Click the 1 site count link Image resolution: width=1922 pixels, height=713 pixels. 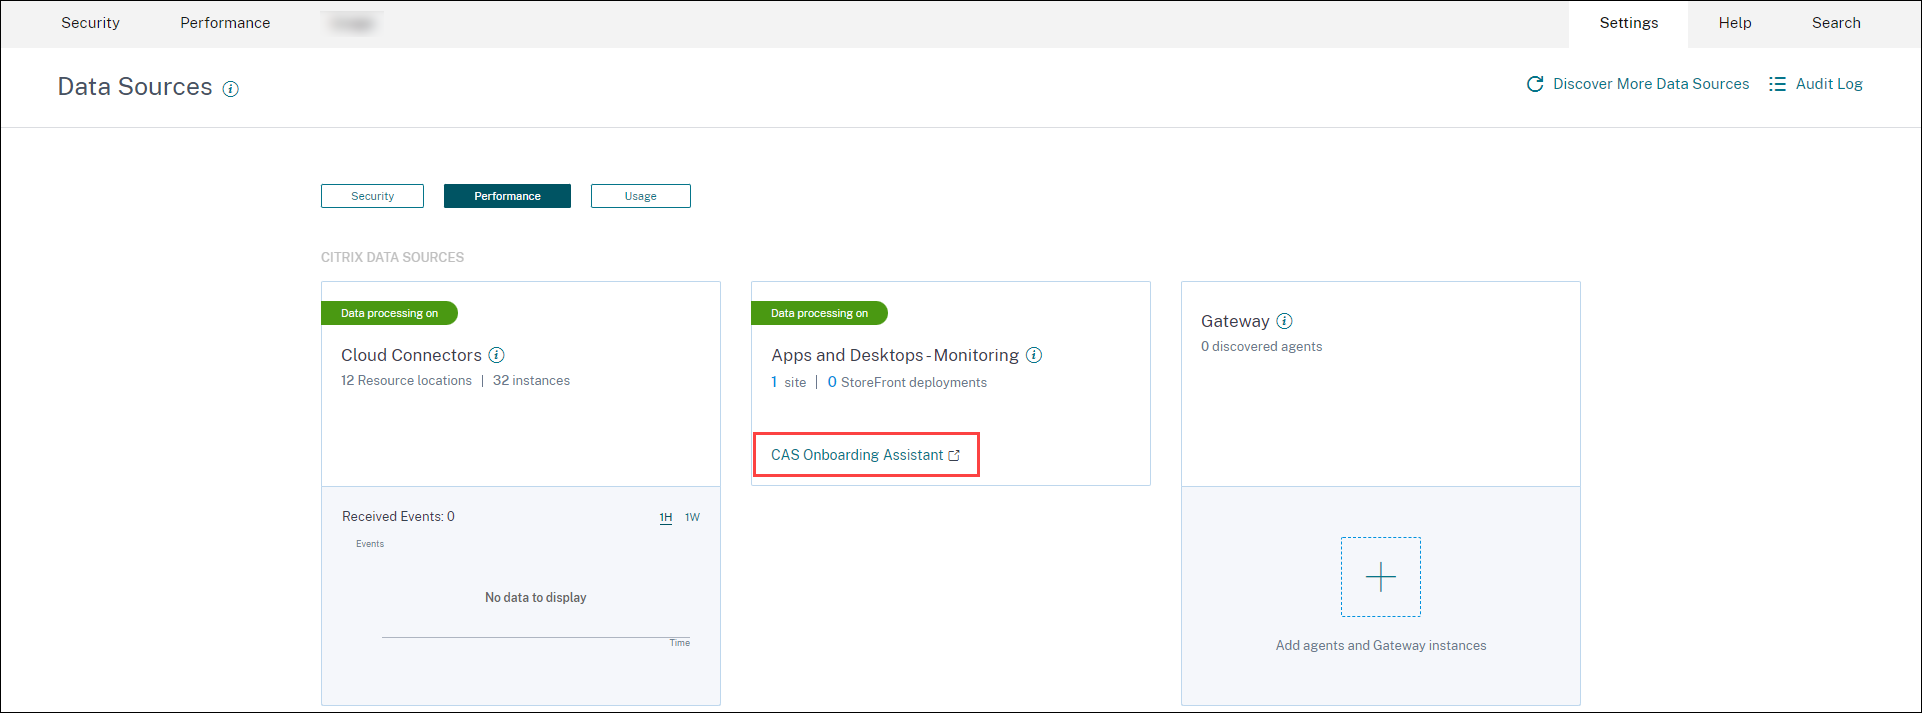click(x=774, y=382)
